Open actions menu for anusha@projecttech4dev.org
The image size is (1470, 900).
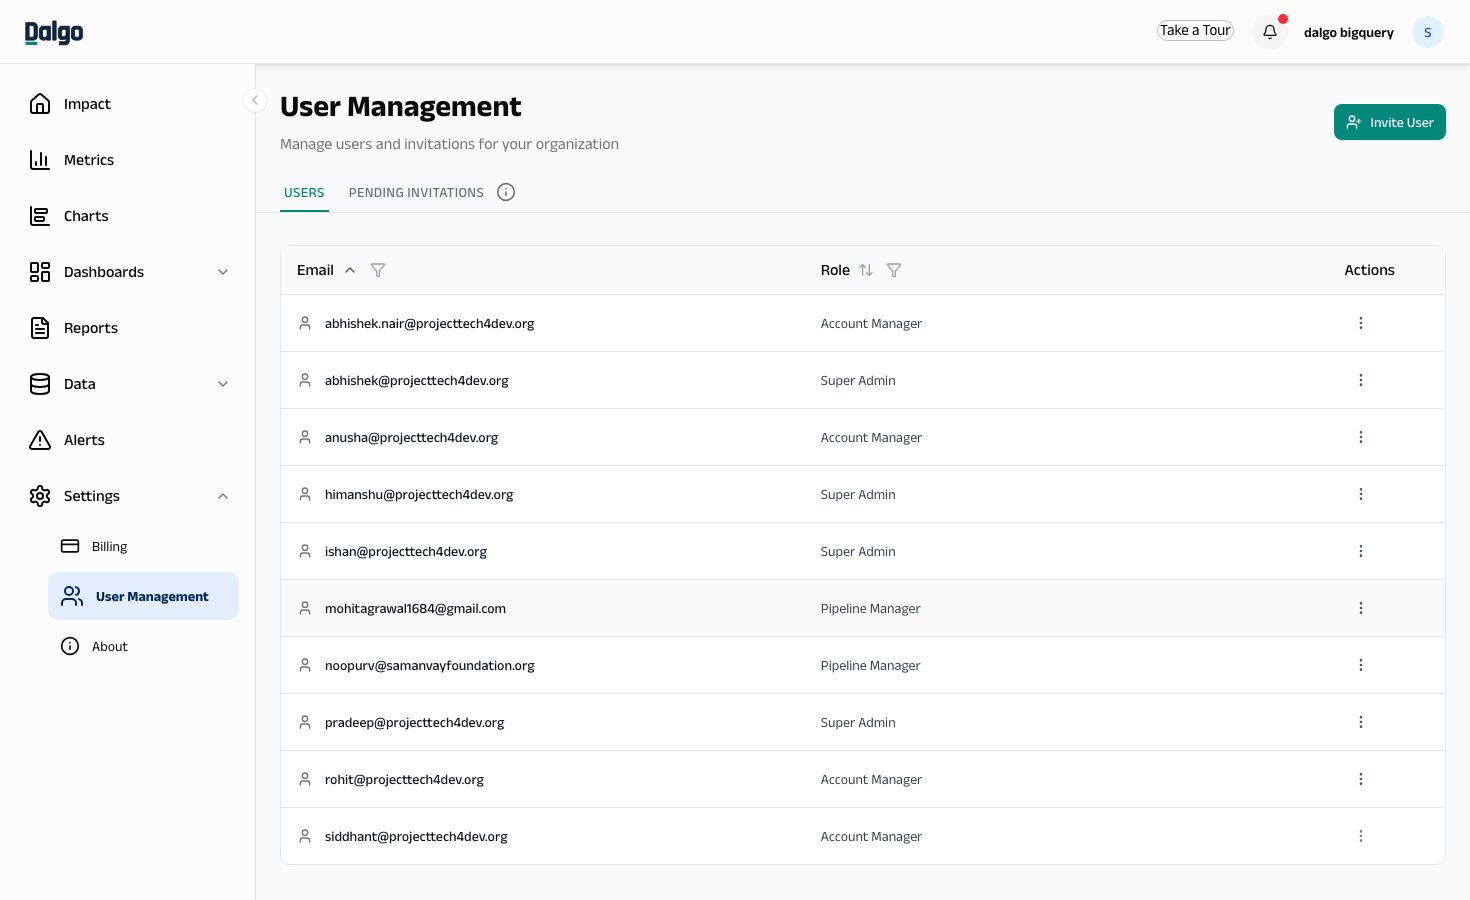pyautogui.click(x=1361, y=437)
